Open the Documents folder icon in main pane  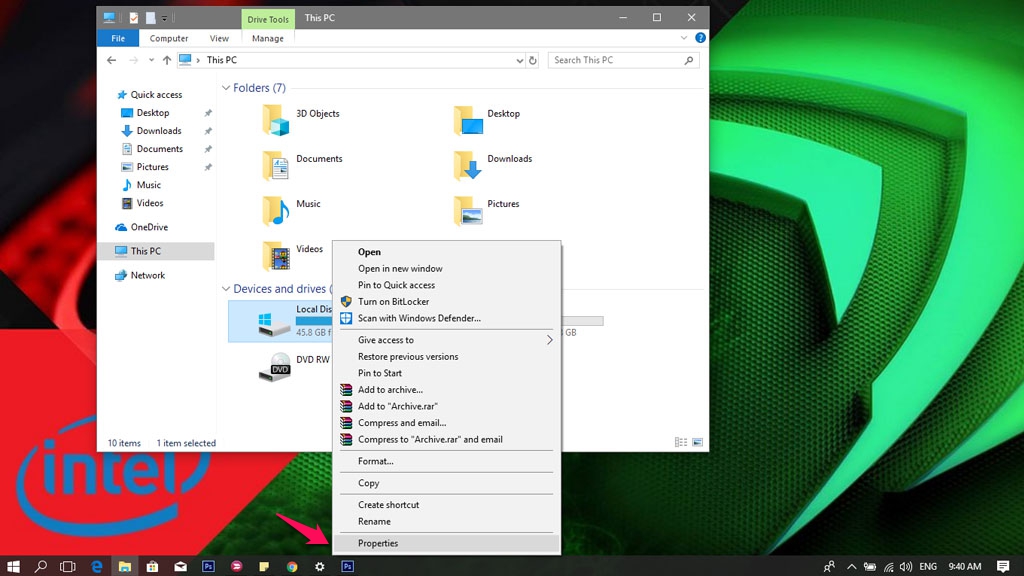pos(276,165)
